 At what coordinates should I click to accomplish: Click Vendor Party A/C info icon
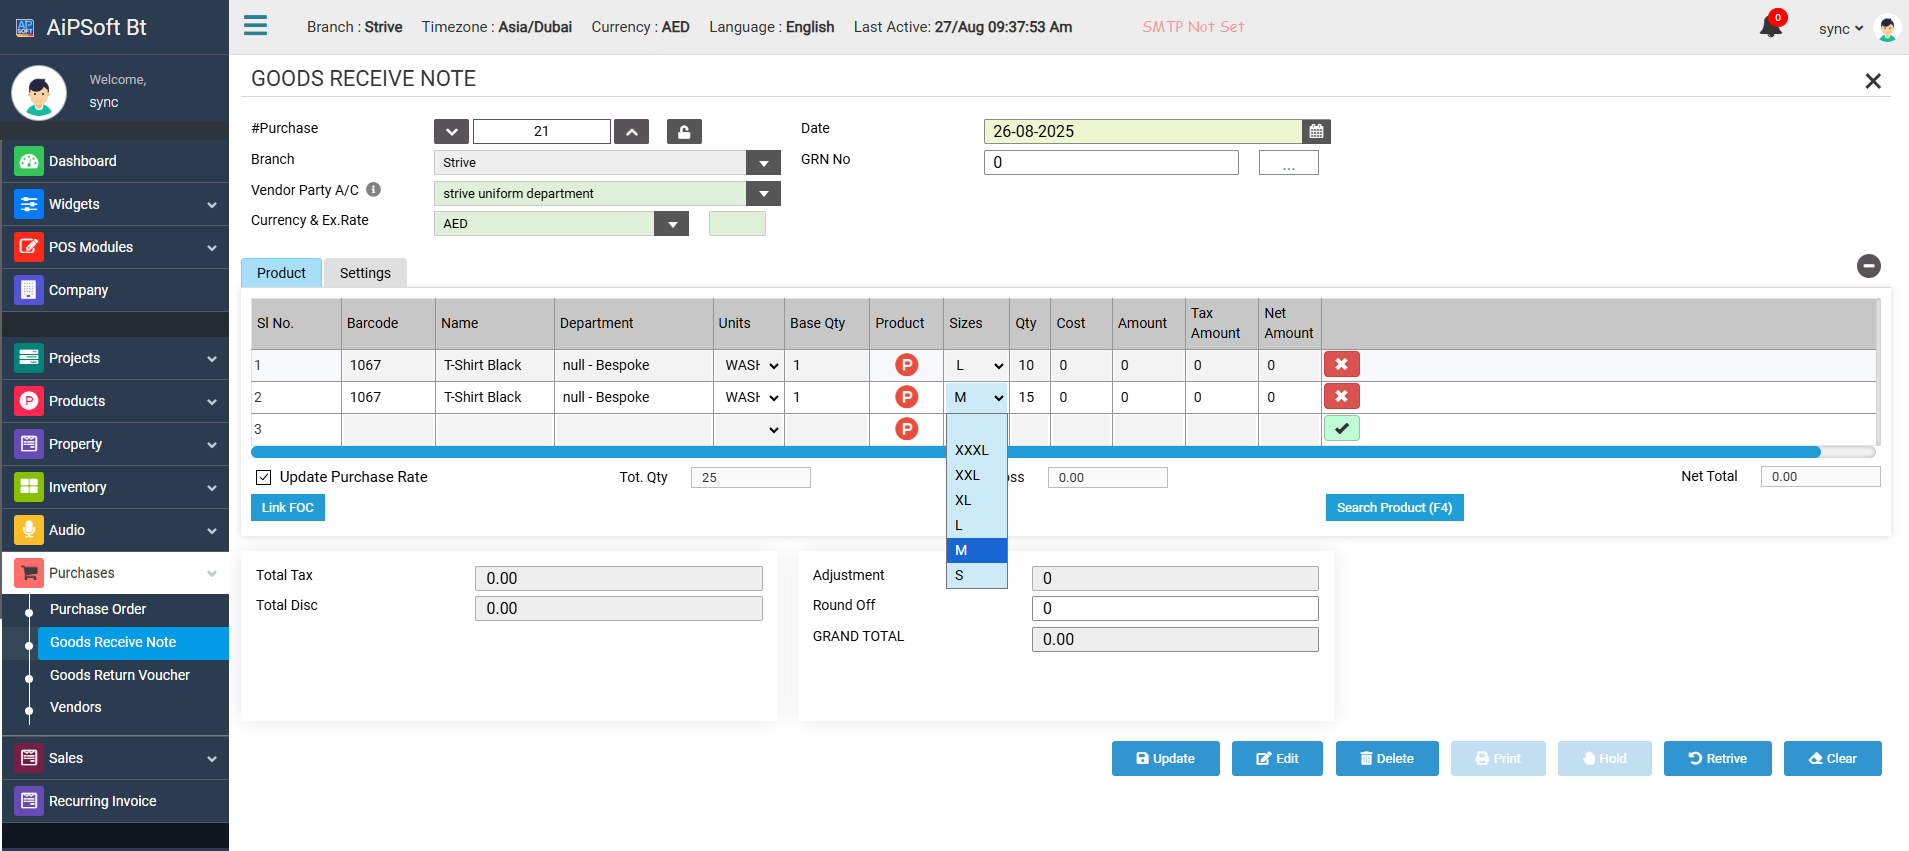pyautogui.click(x=373, y=190)
